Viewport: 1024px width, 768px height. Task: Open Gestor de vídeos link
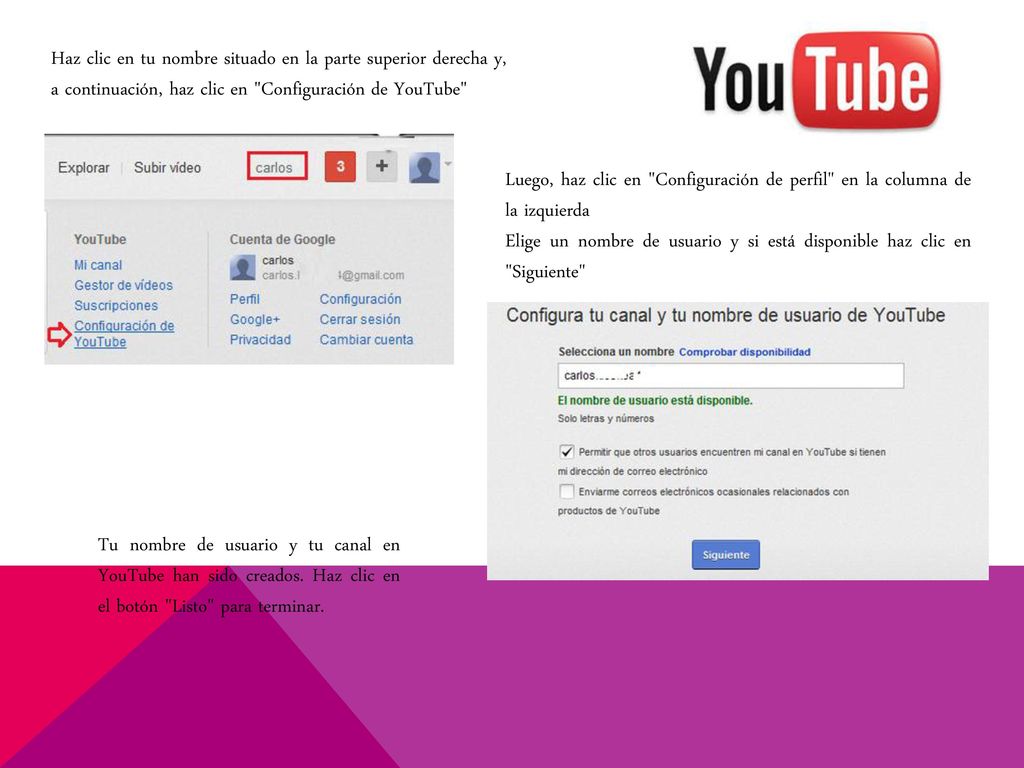click(x=123, y=285)
